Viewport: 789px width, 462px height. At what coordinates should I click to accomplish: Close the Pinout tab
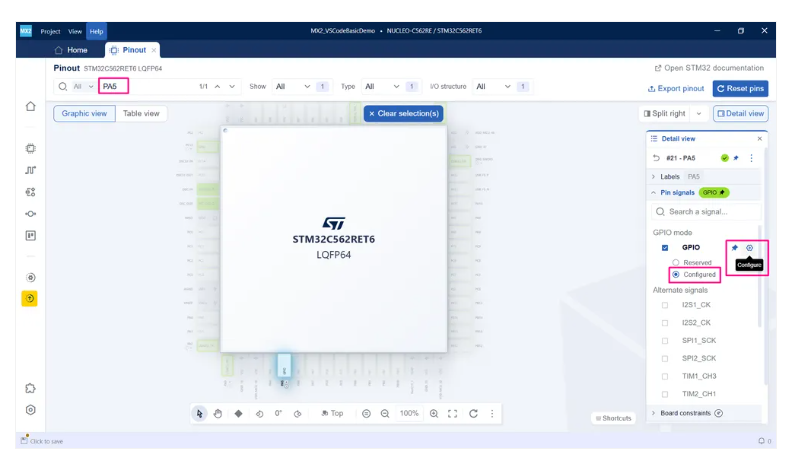153,50
